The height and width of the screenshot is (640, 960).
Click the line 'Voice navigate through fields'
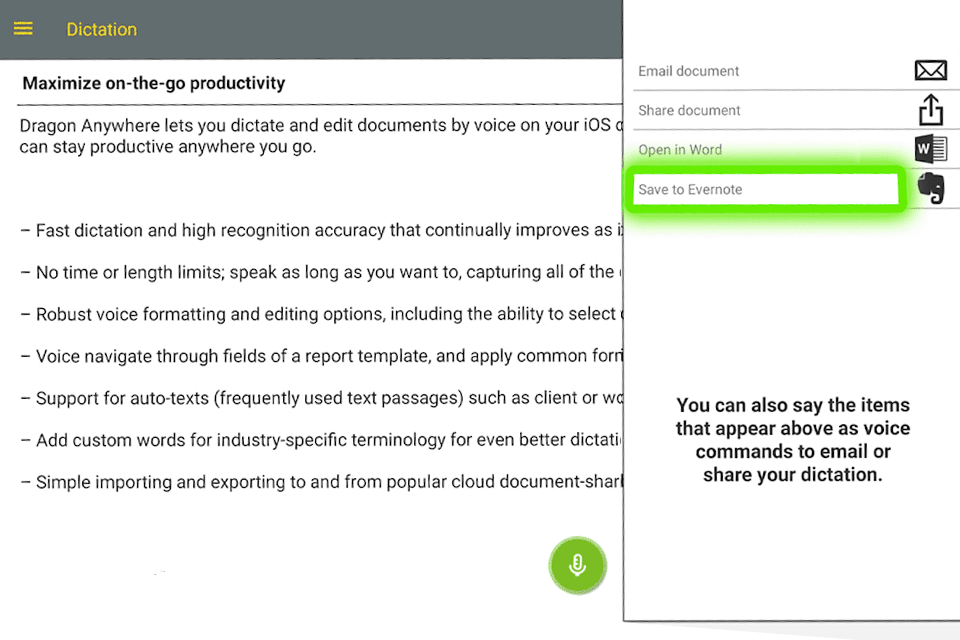click(x=321, y=356)
